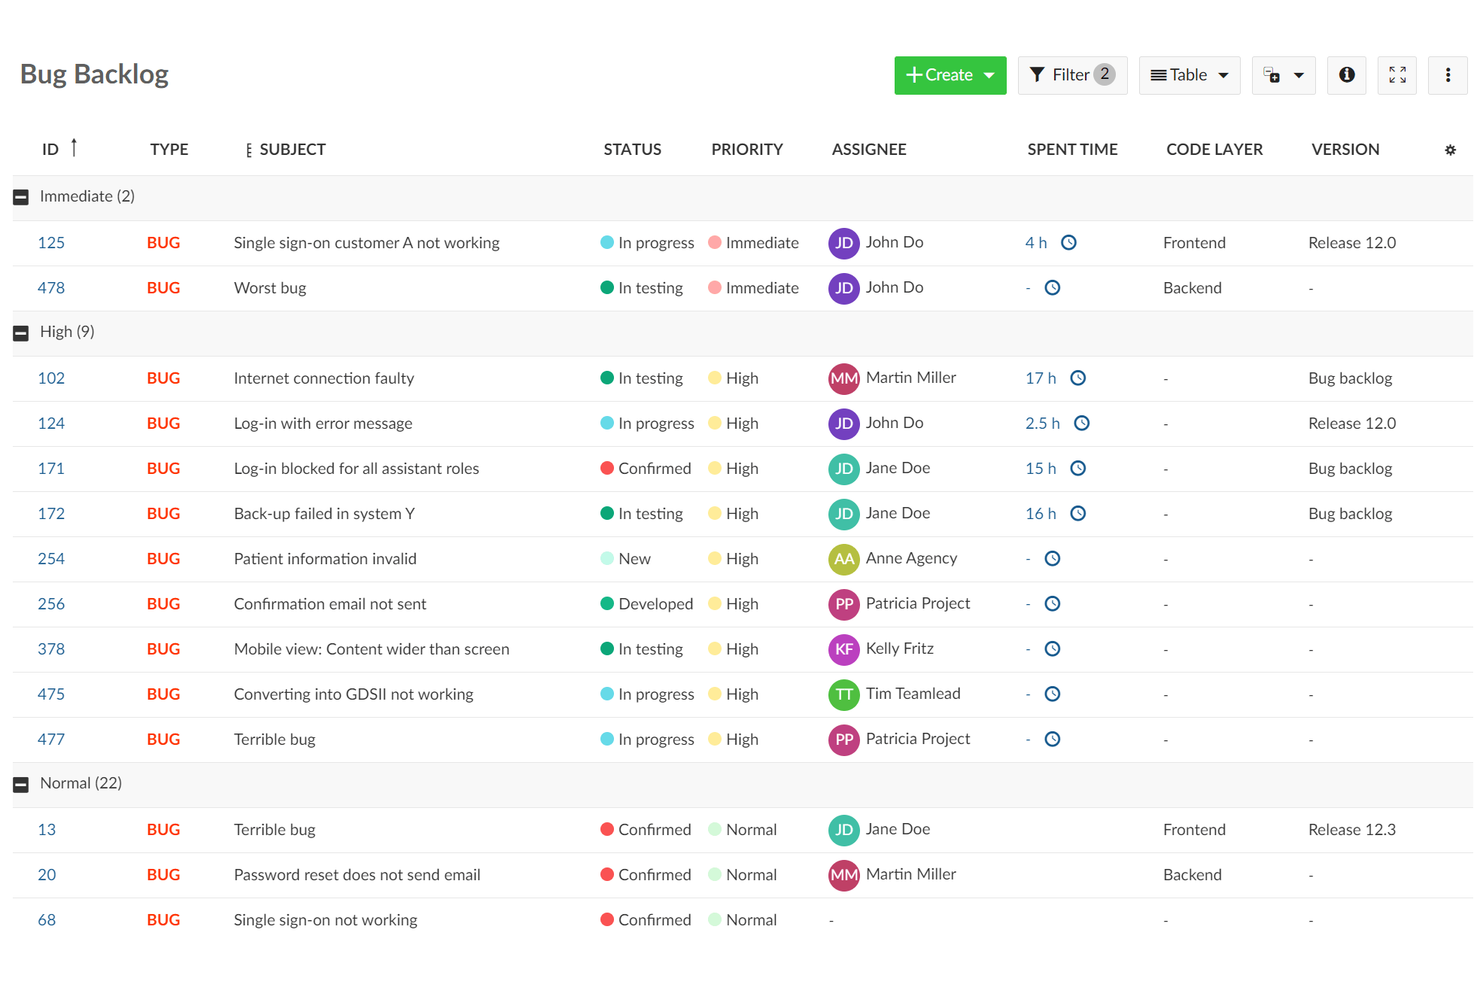Open the logged time link 2.5 h
This screenshot has height=987, width=1480.
tap(1041, 423)
